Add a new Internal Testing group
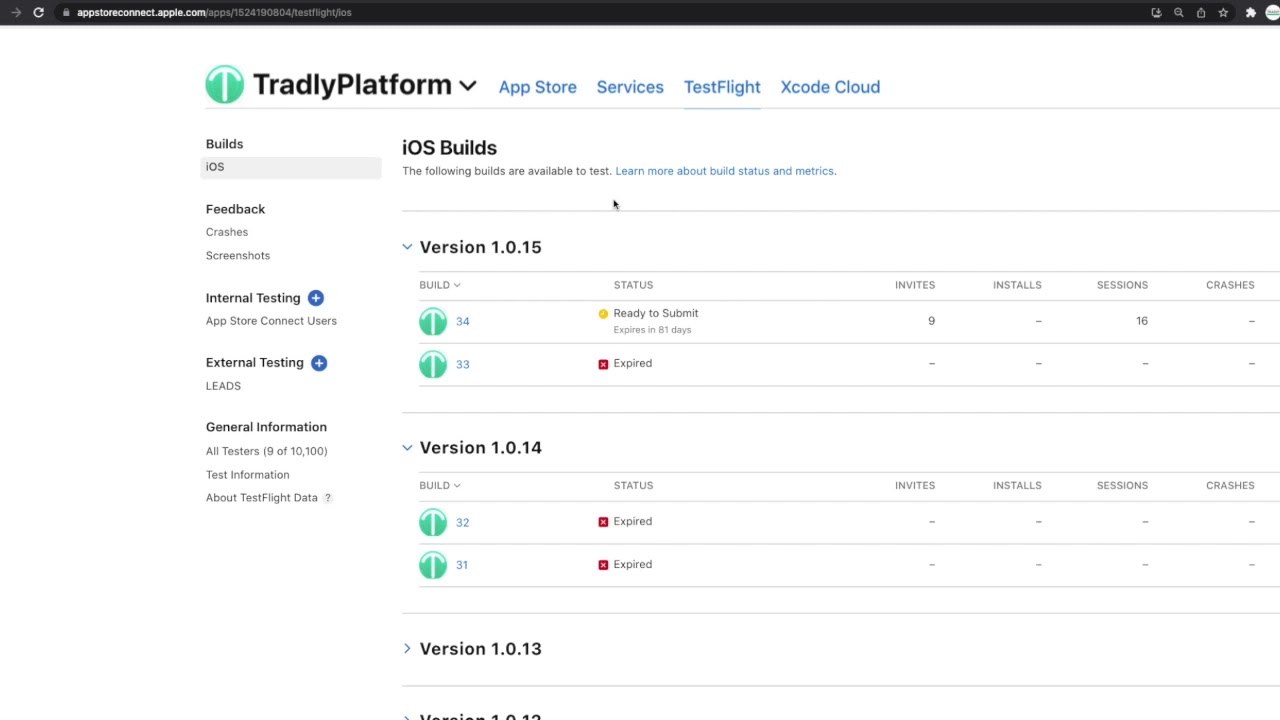 tap(316, 298)
